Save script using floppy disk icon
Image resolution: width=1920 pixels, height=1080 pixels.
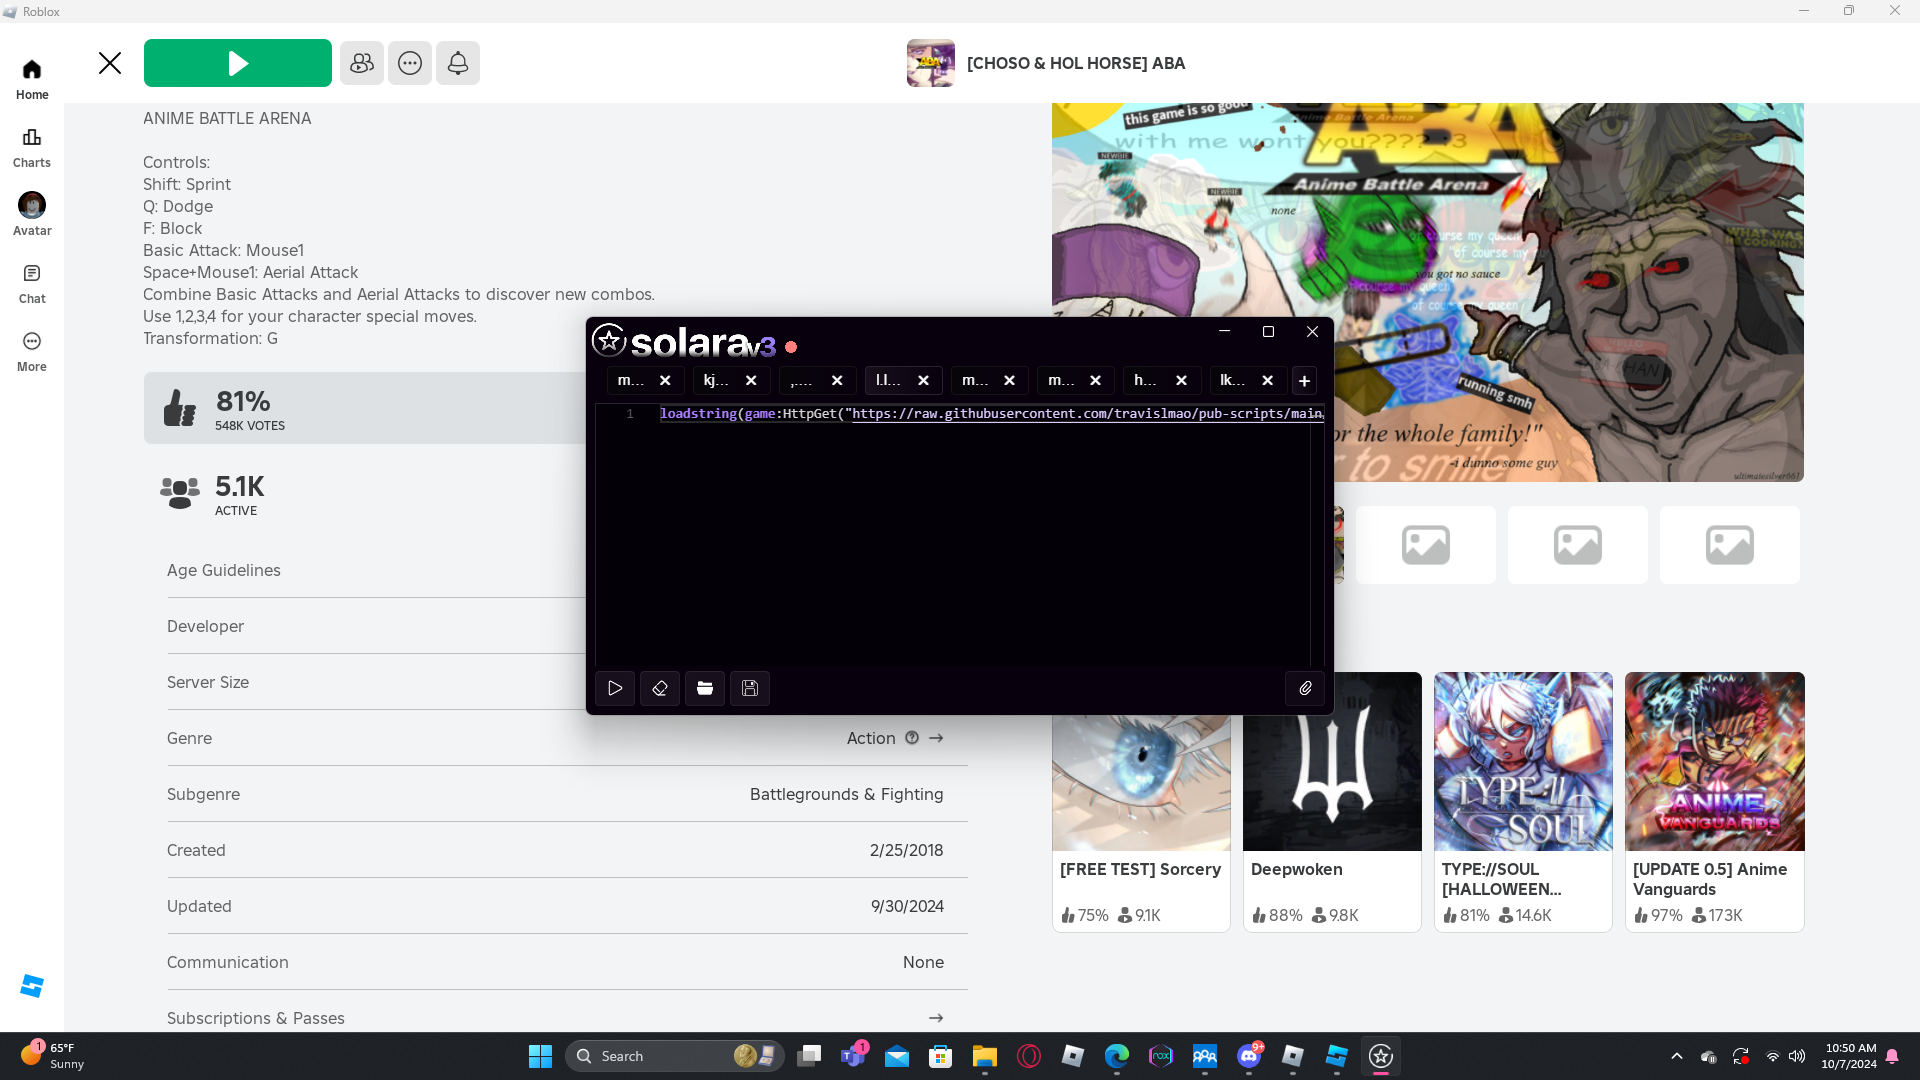[x=750, y=688]
